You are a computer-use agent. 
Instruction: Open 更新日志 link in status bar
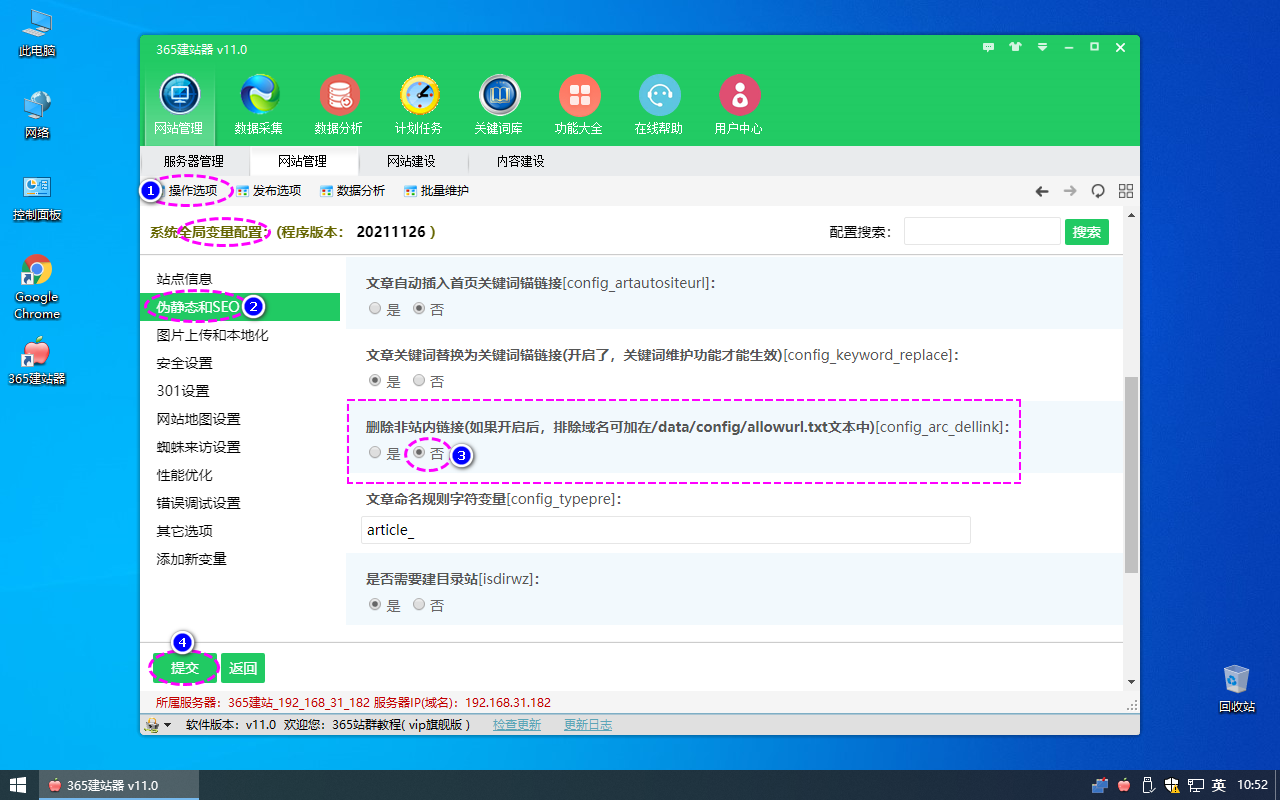(588, 725)
